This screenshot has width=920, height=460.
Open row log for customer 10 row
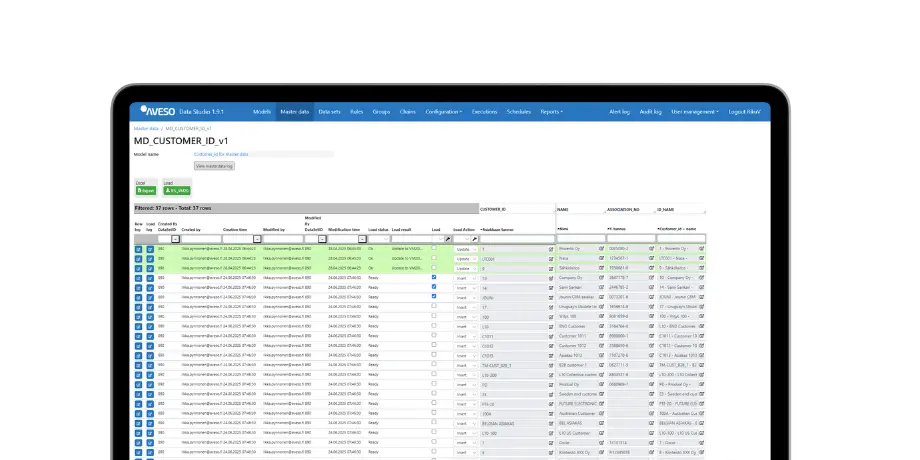pos(138,278)
